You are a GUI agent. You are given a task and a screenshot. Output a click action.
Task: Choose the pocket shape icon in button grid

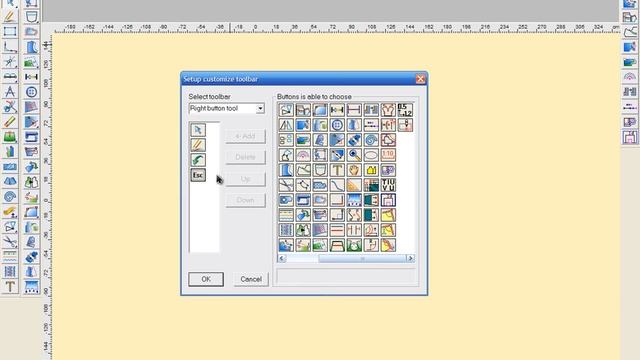pyautogui.click(x=320, y=170)
